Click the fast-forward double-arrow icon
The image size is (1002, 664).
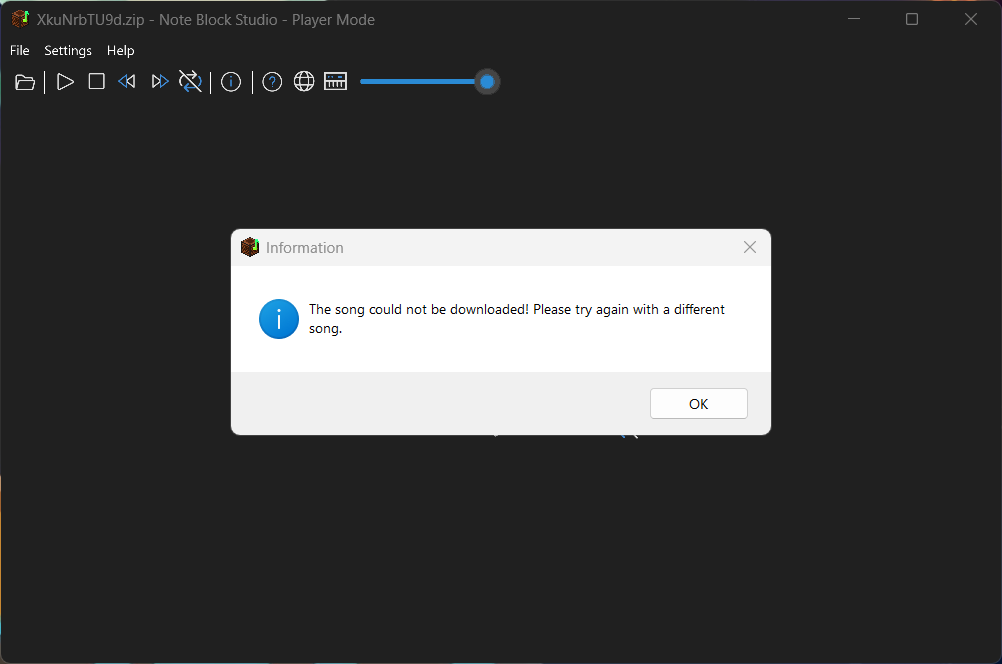pos(159,82)
